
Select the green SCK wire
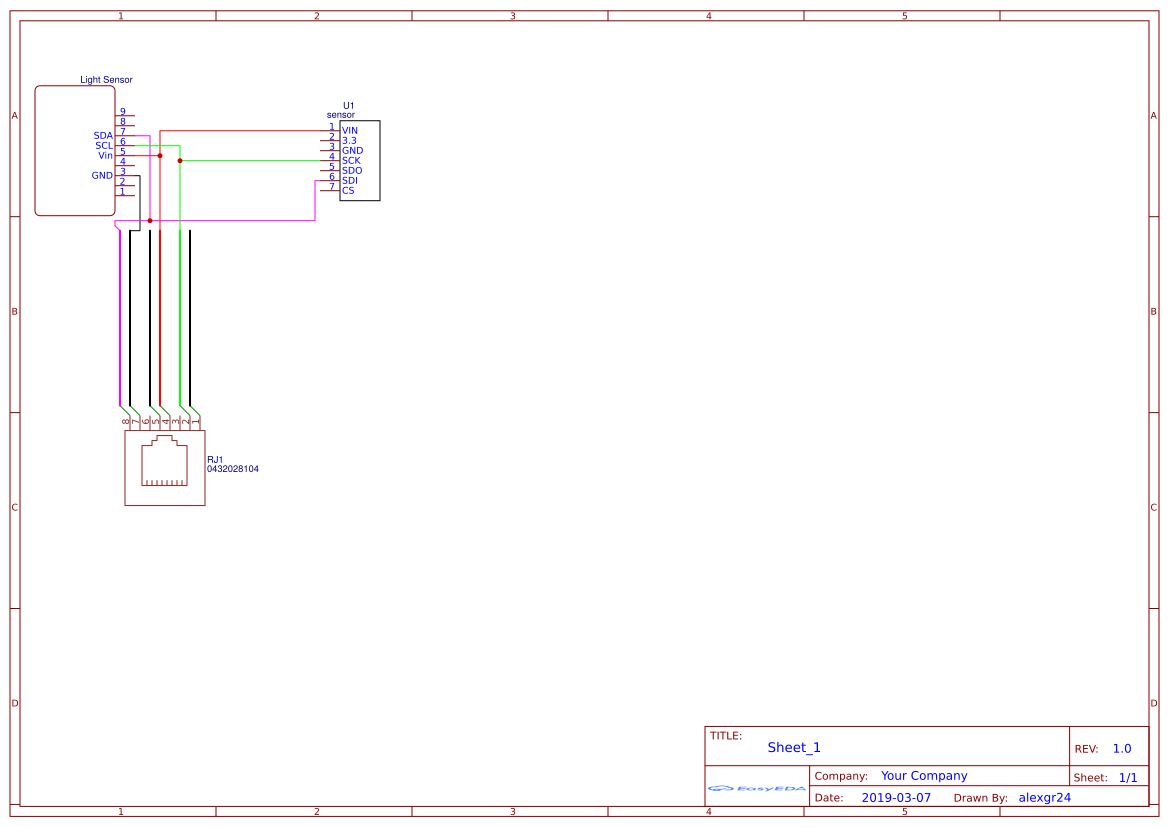click(x=250, y=161)
